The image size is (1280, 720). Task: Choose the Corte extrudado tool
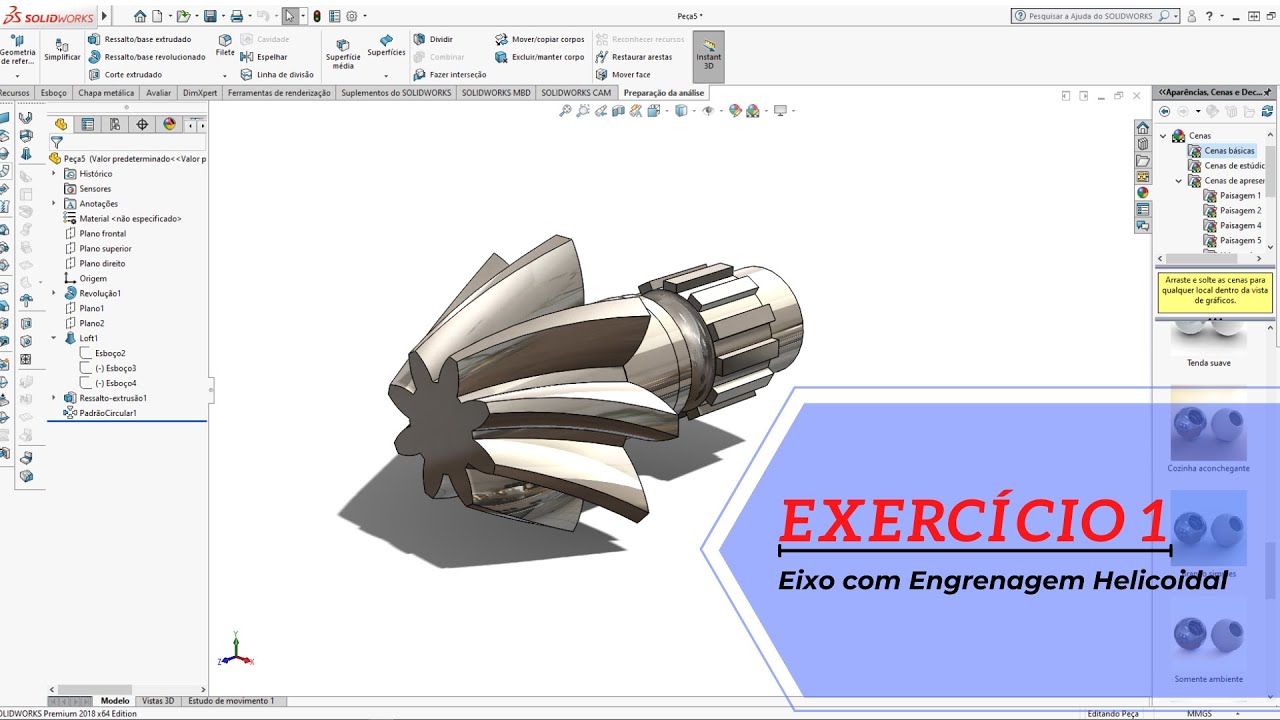pos(125,75)
